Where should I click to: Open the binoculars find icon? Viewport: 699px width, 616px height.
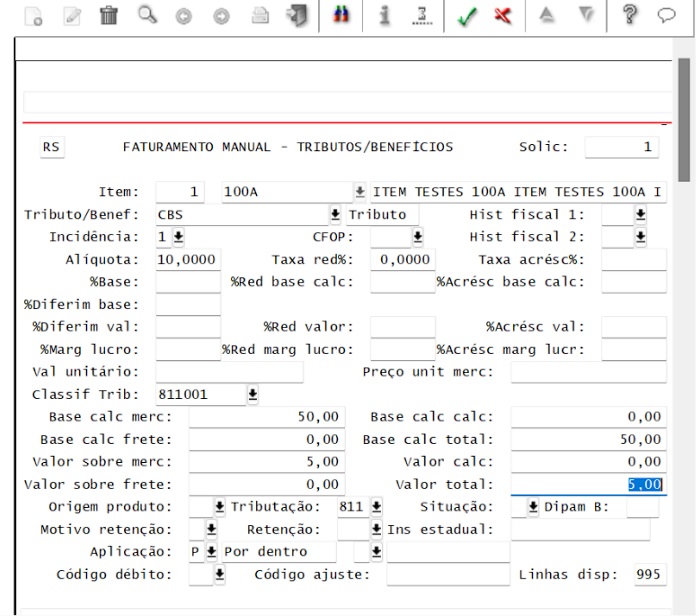tap(341, 15)
